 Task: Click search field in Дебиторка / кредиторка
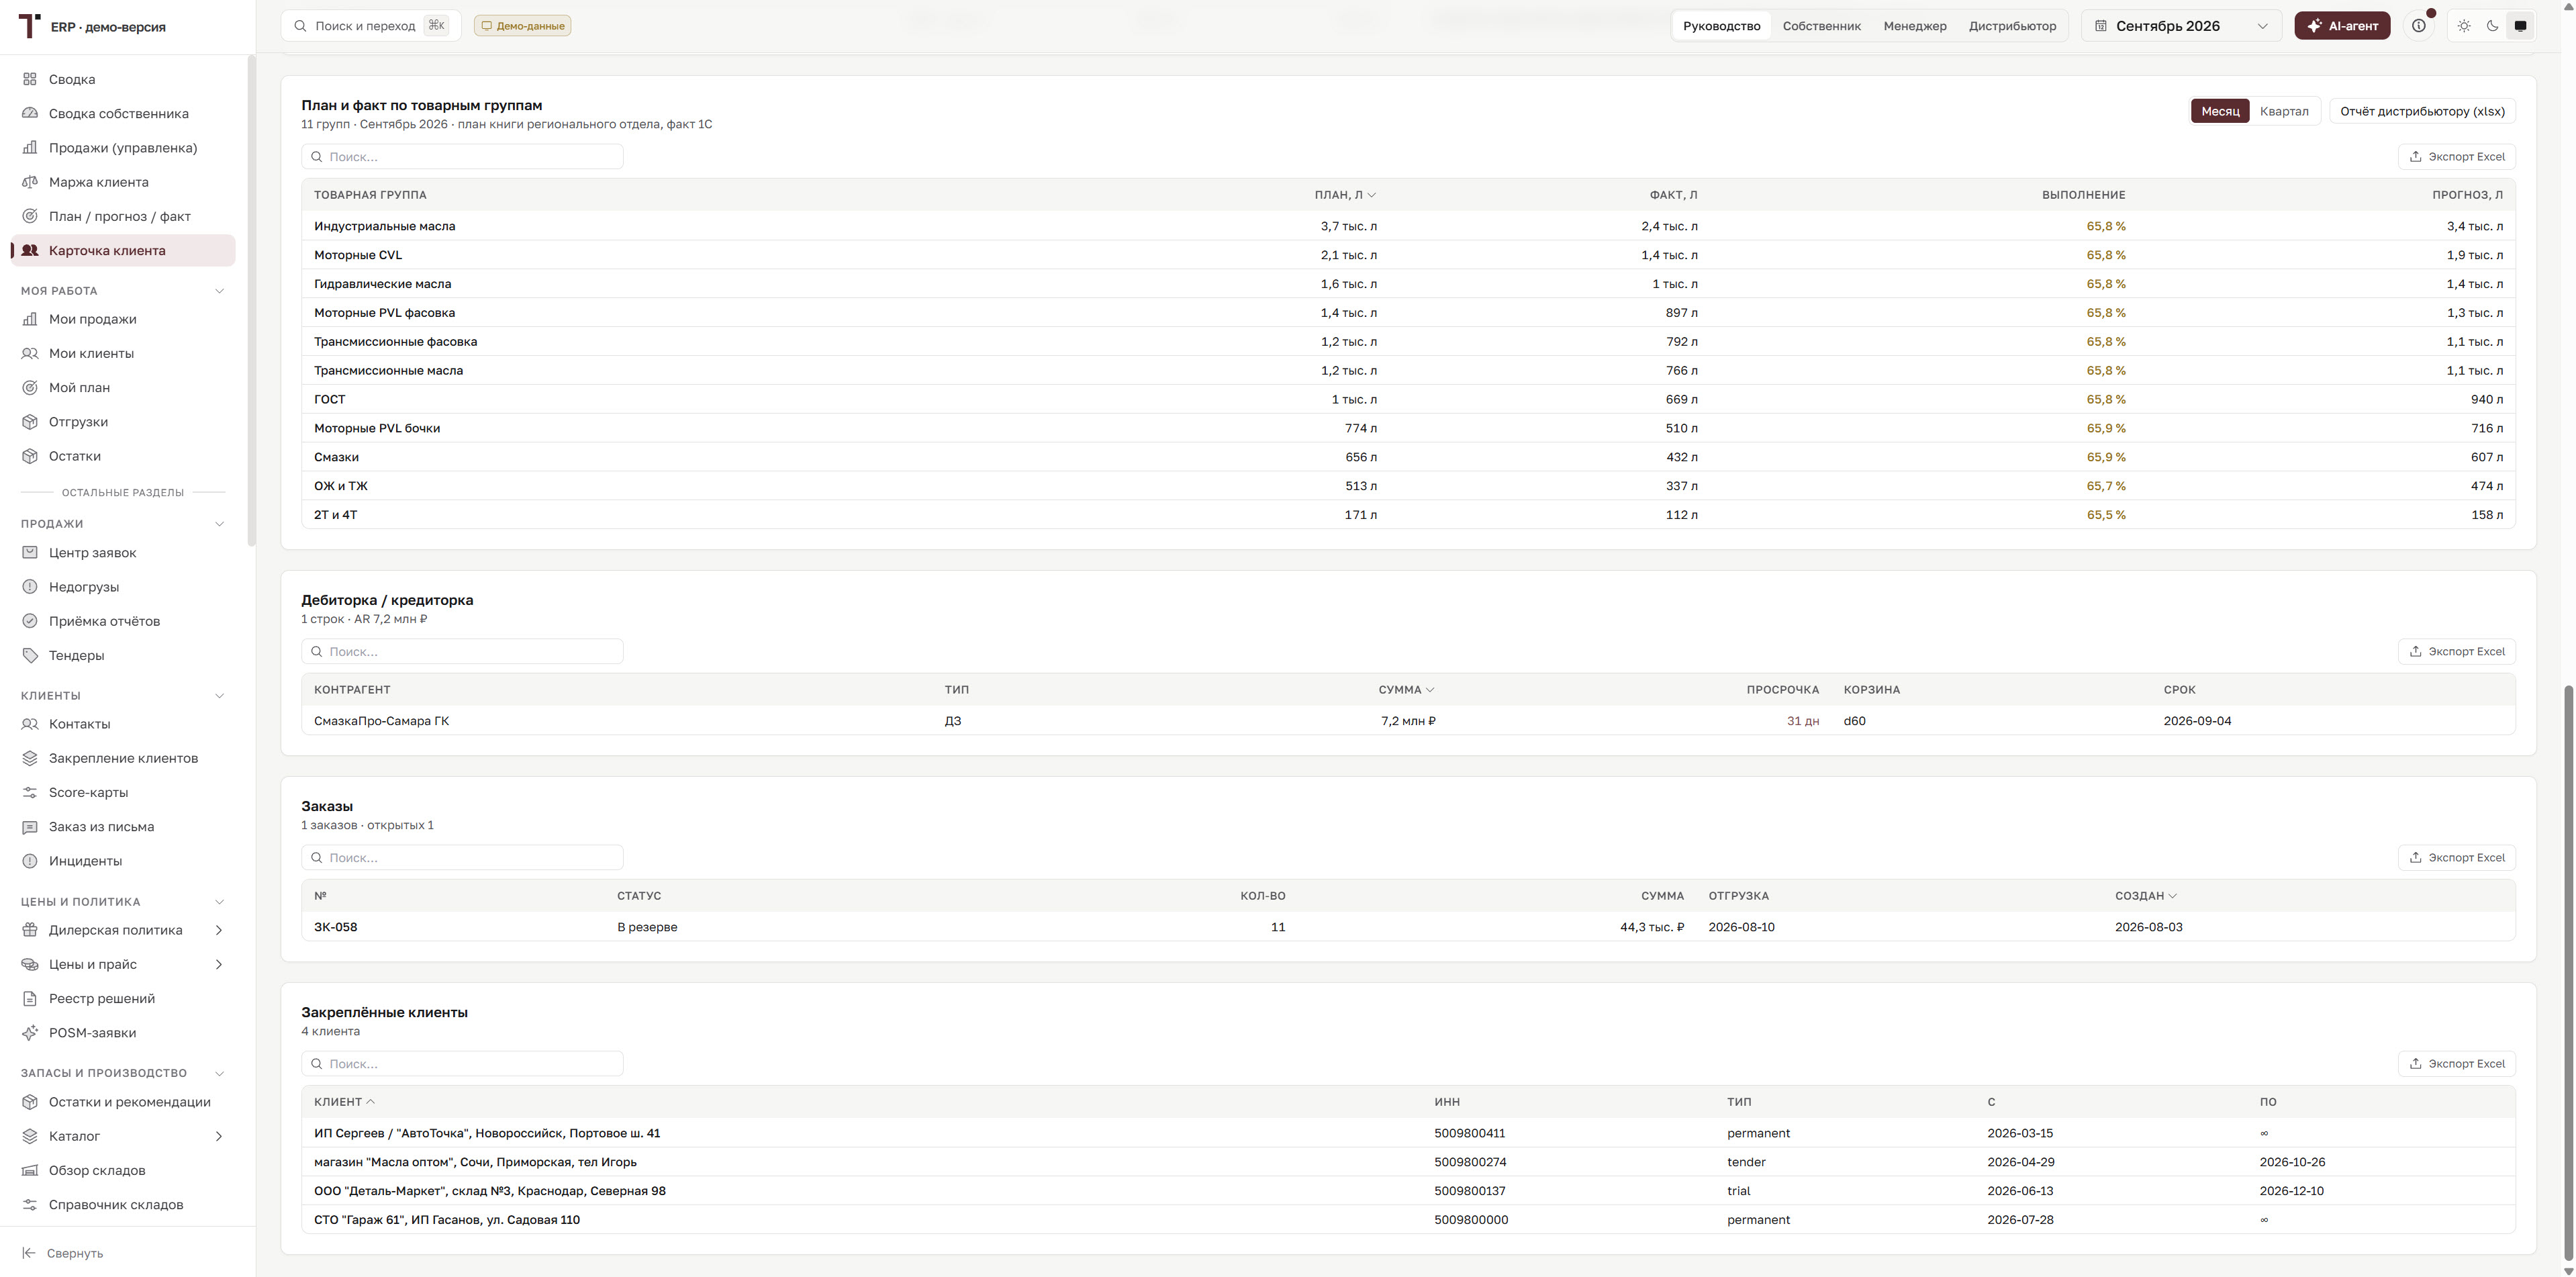click(x=462, y=652)
